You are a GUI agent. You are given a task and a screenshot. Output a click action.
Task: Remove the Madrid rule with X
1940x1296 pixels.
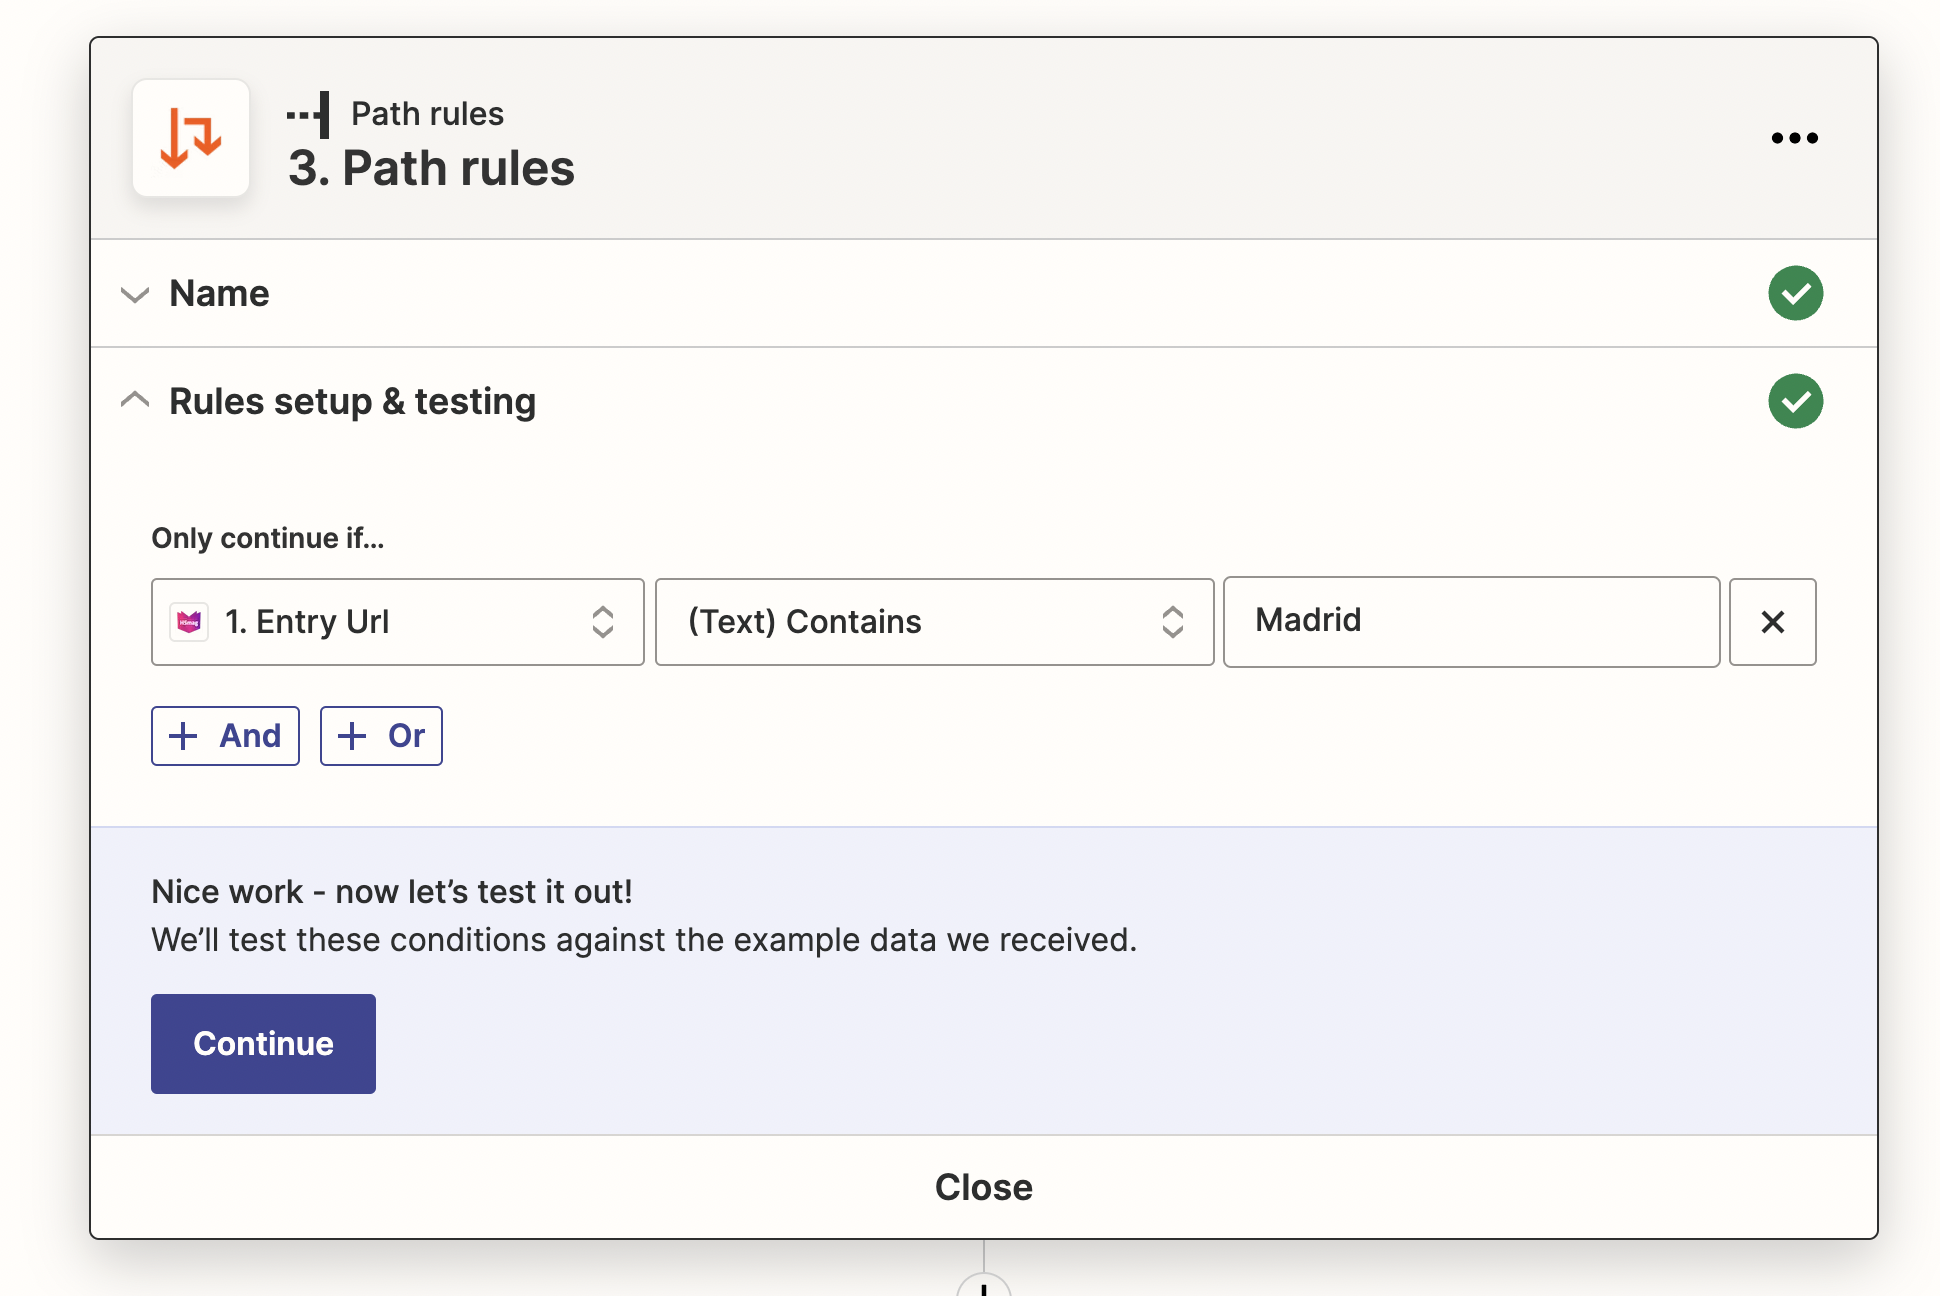[x=1772, y=622]
